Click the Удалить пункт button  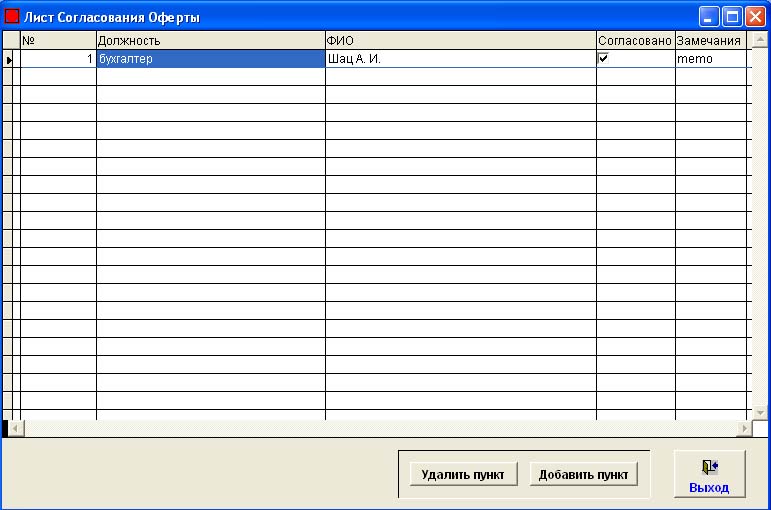click(463, 474)
